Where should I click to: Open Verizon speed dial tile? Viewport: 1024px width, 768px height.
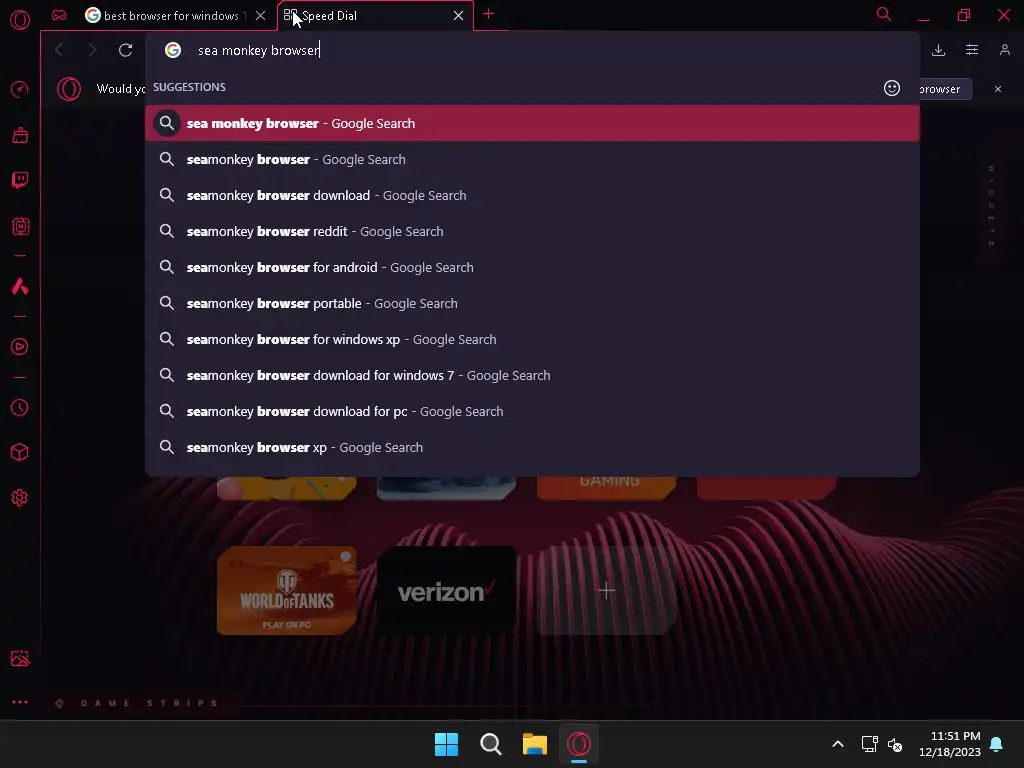(x=447, y=590)
